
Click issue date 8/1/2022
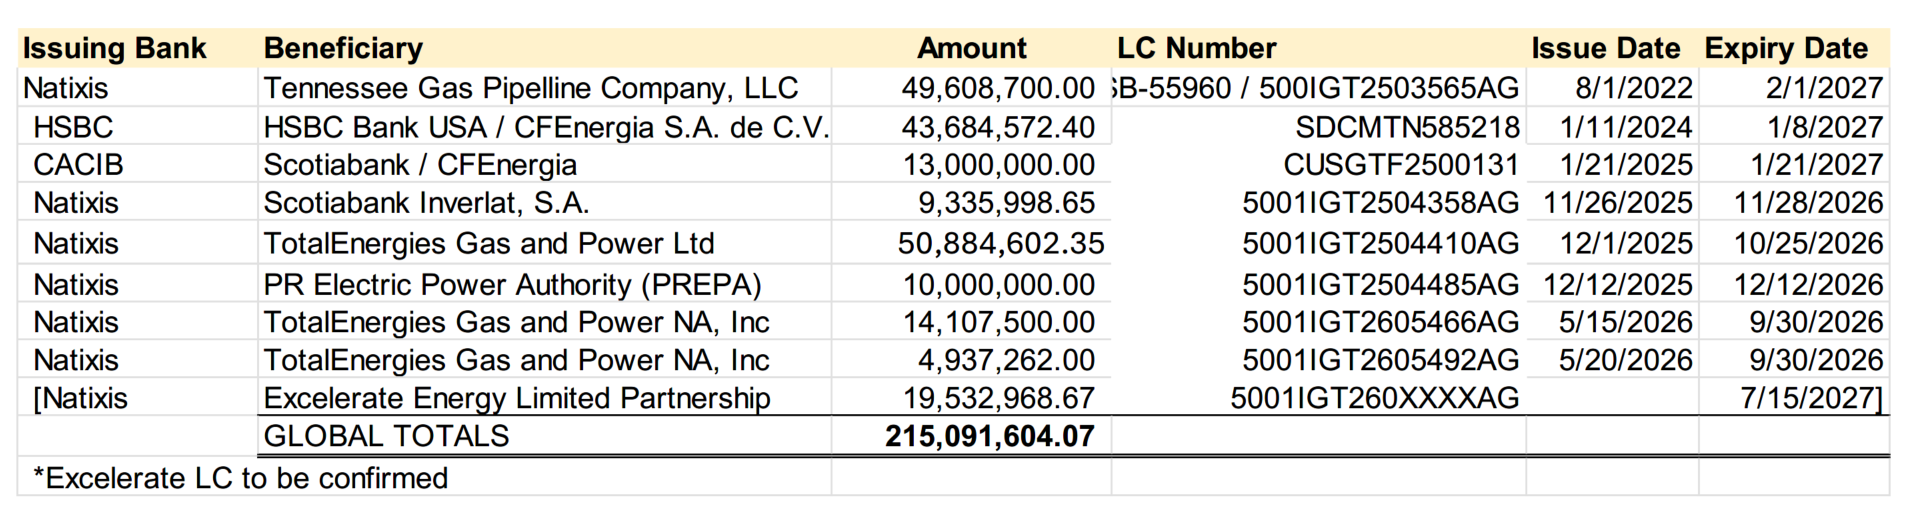tap(1634, 88)
